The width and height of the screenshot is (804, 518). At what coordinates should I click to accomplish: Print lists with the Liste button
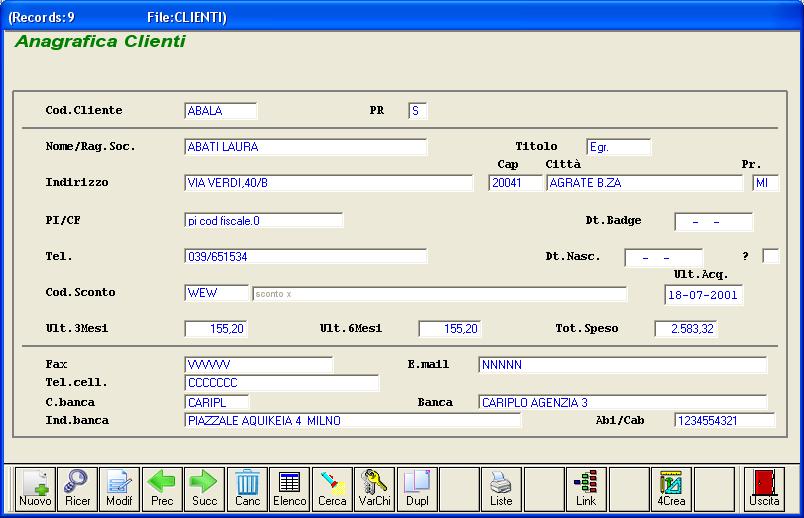pyautogui.click(x=501, y=489)
